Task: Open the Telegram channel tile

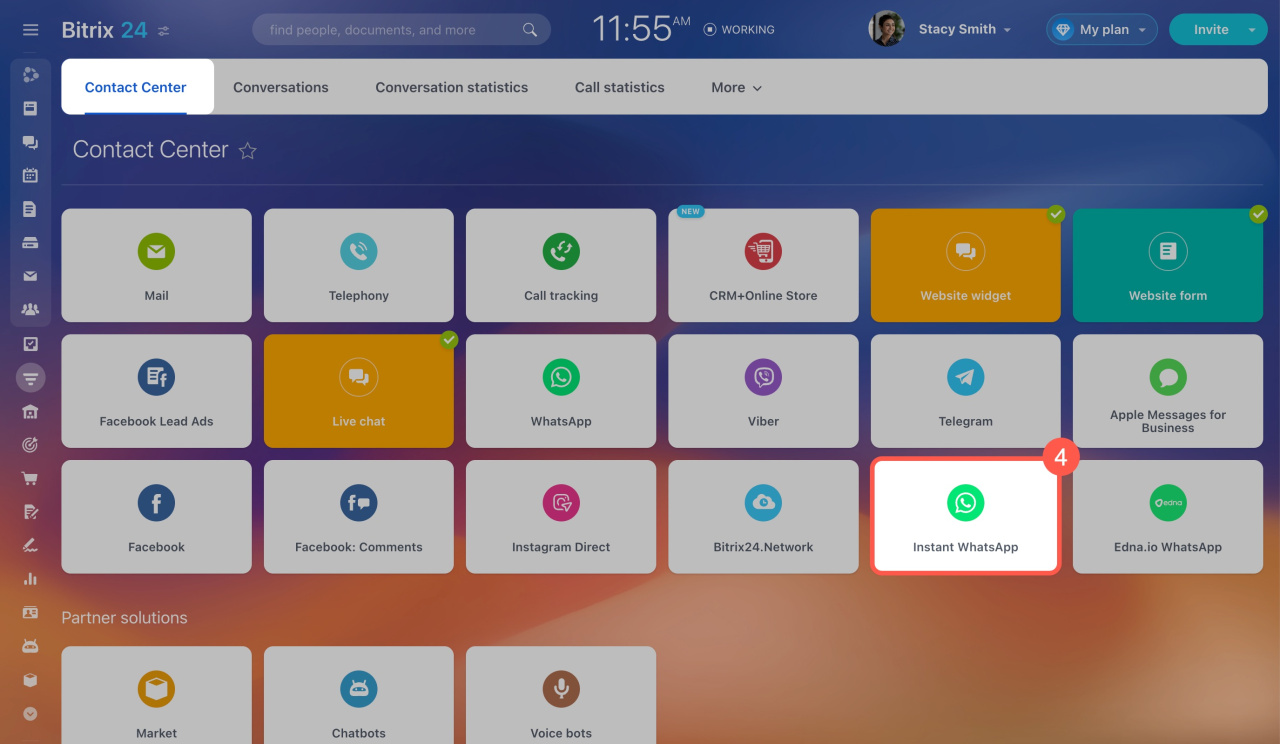Action: 966,391
